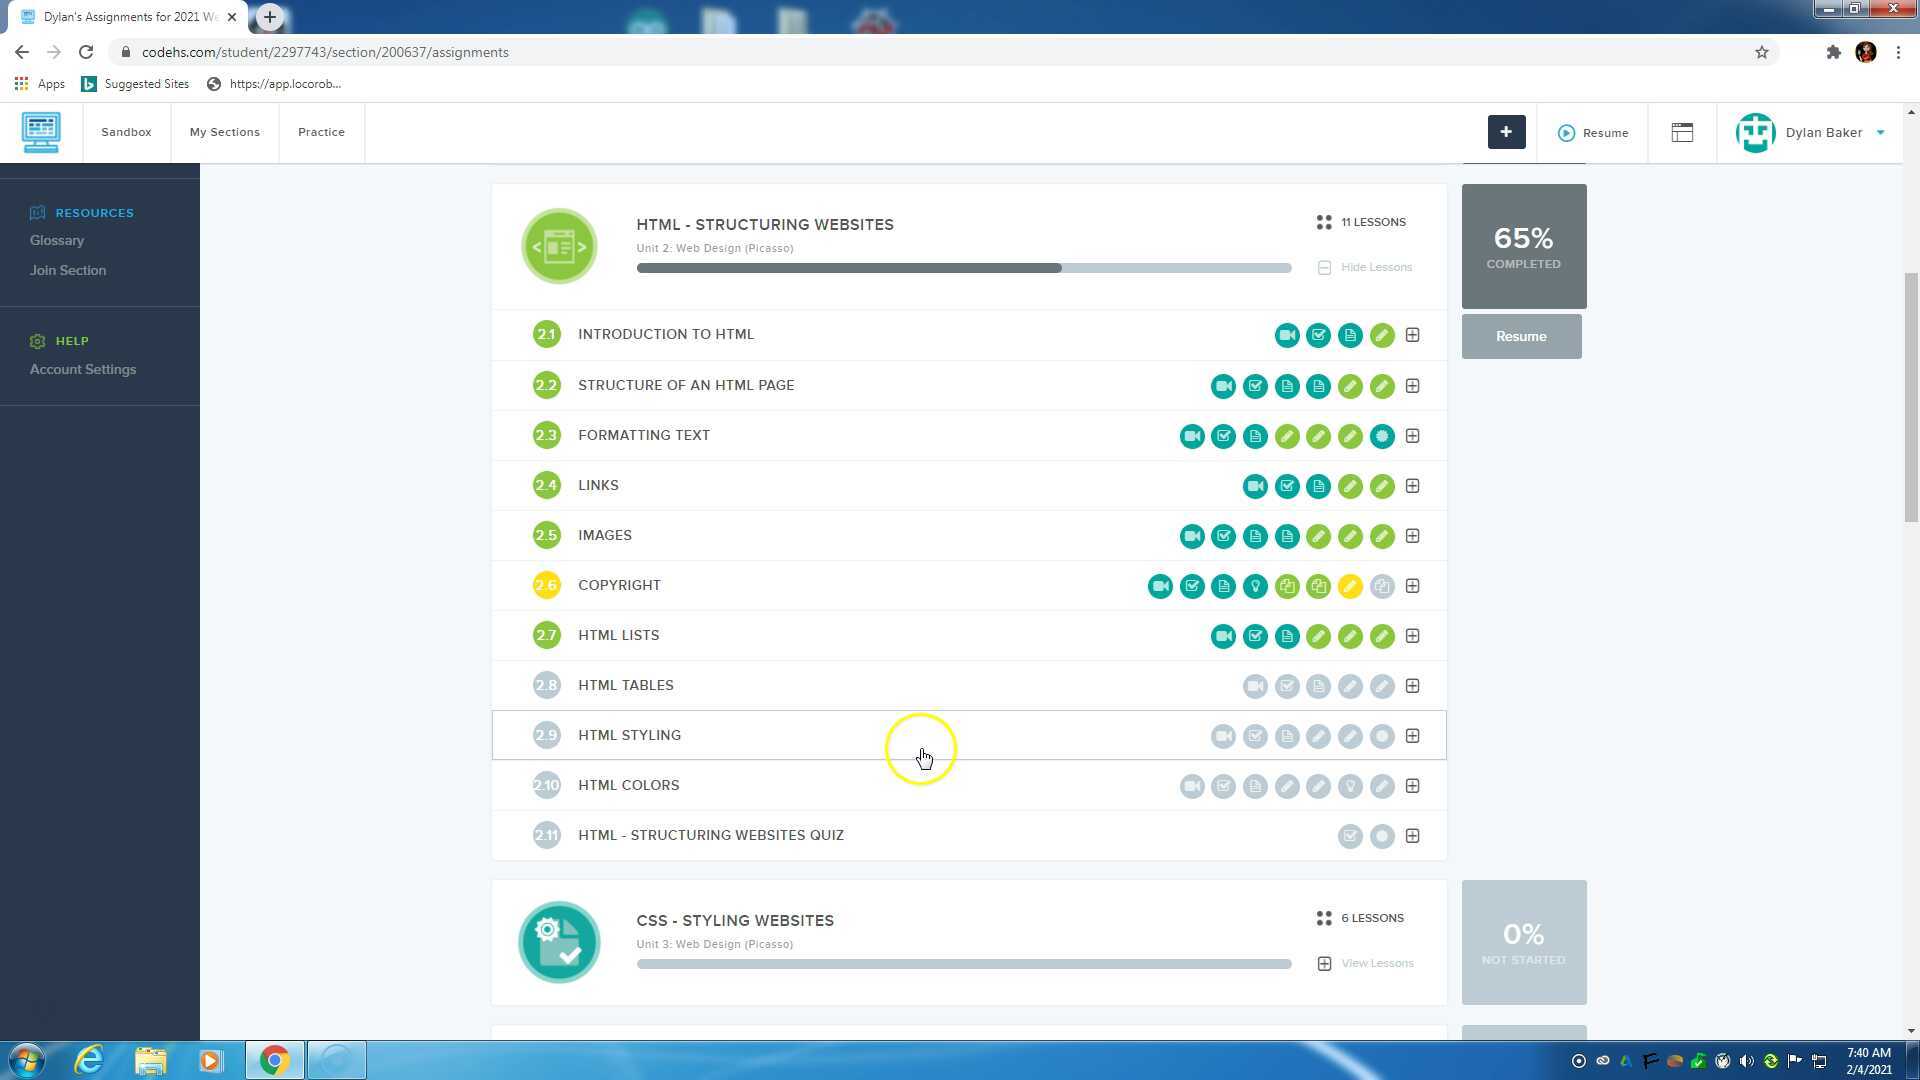1920x1080 pixels.
Task: Open the Glossary link in sidebar
Action: click(57, 240)
